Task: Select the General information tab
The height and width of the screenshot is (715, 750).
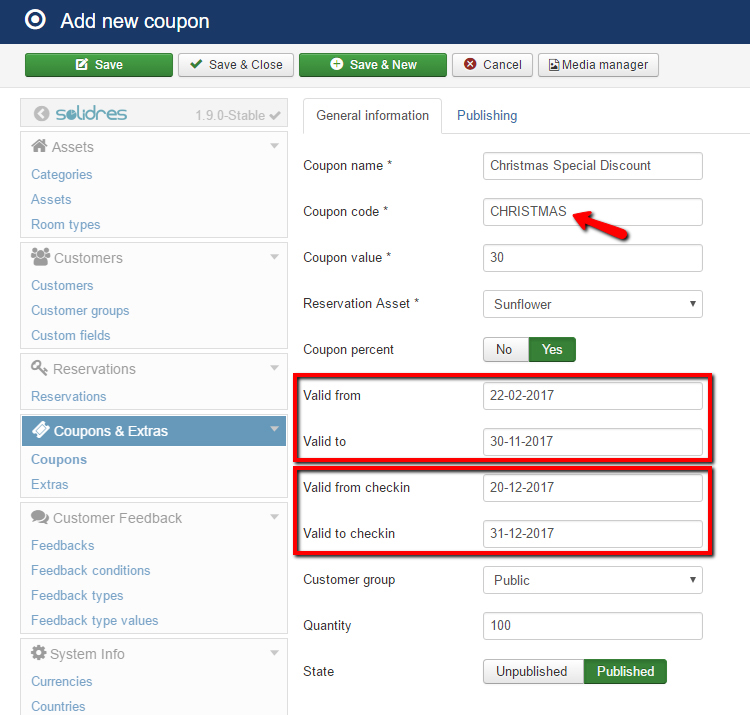Action: (x=372, y=116)
